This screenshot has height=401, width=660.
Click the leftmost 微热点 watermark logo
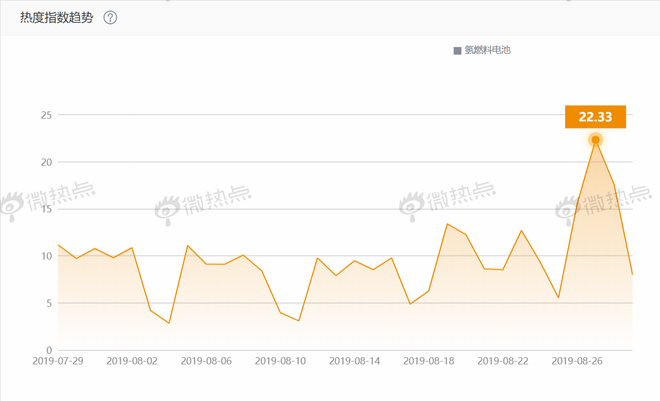coord(47,203)
